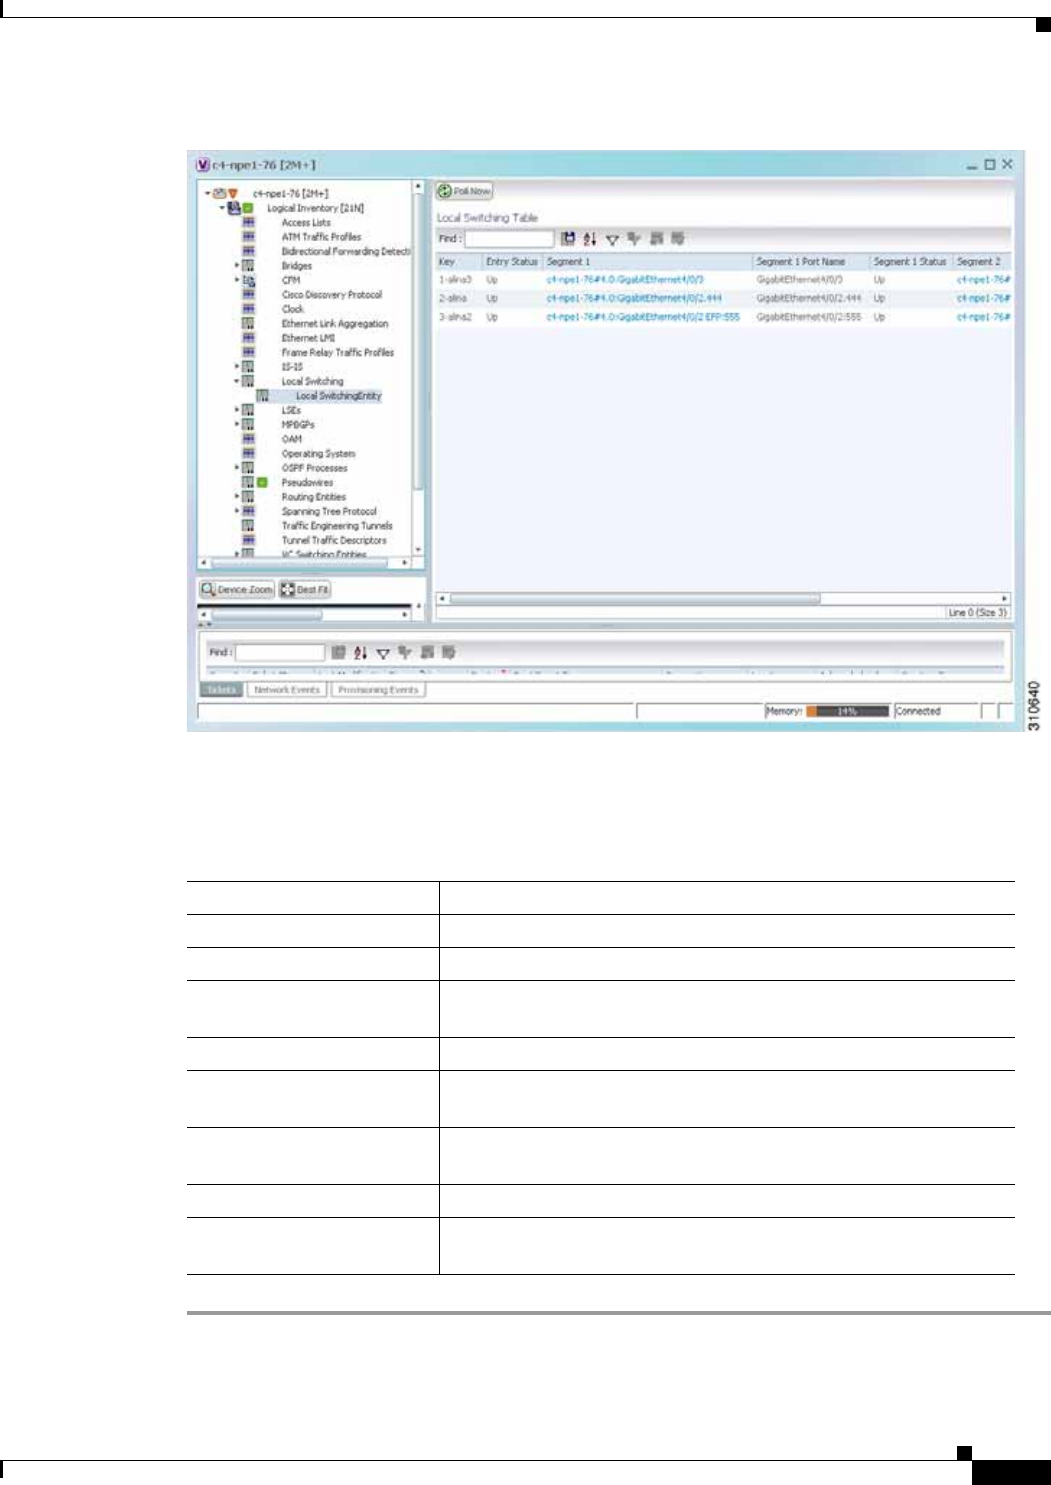Expand the CFM tree node
Image resolution: width=1051 pixels, height=1485 pixels.
[x=237, y=280]
